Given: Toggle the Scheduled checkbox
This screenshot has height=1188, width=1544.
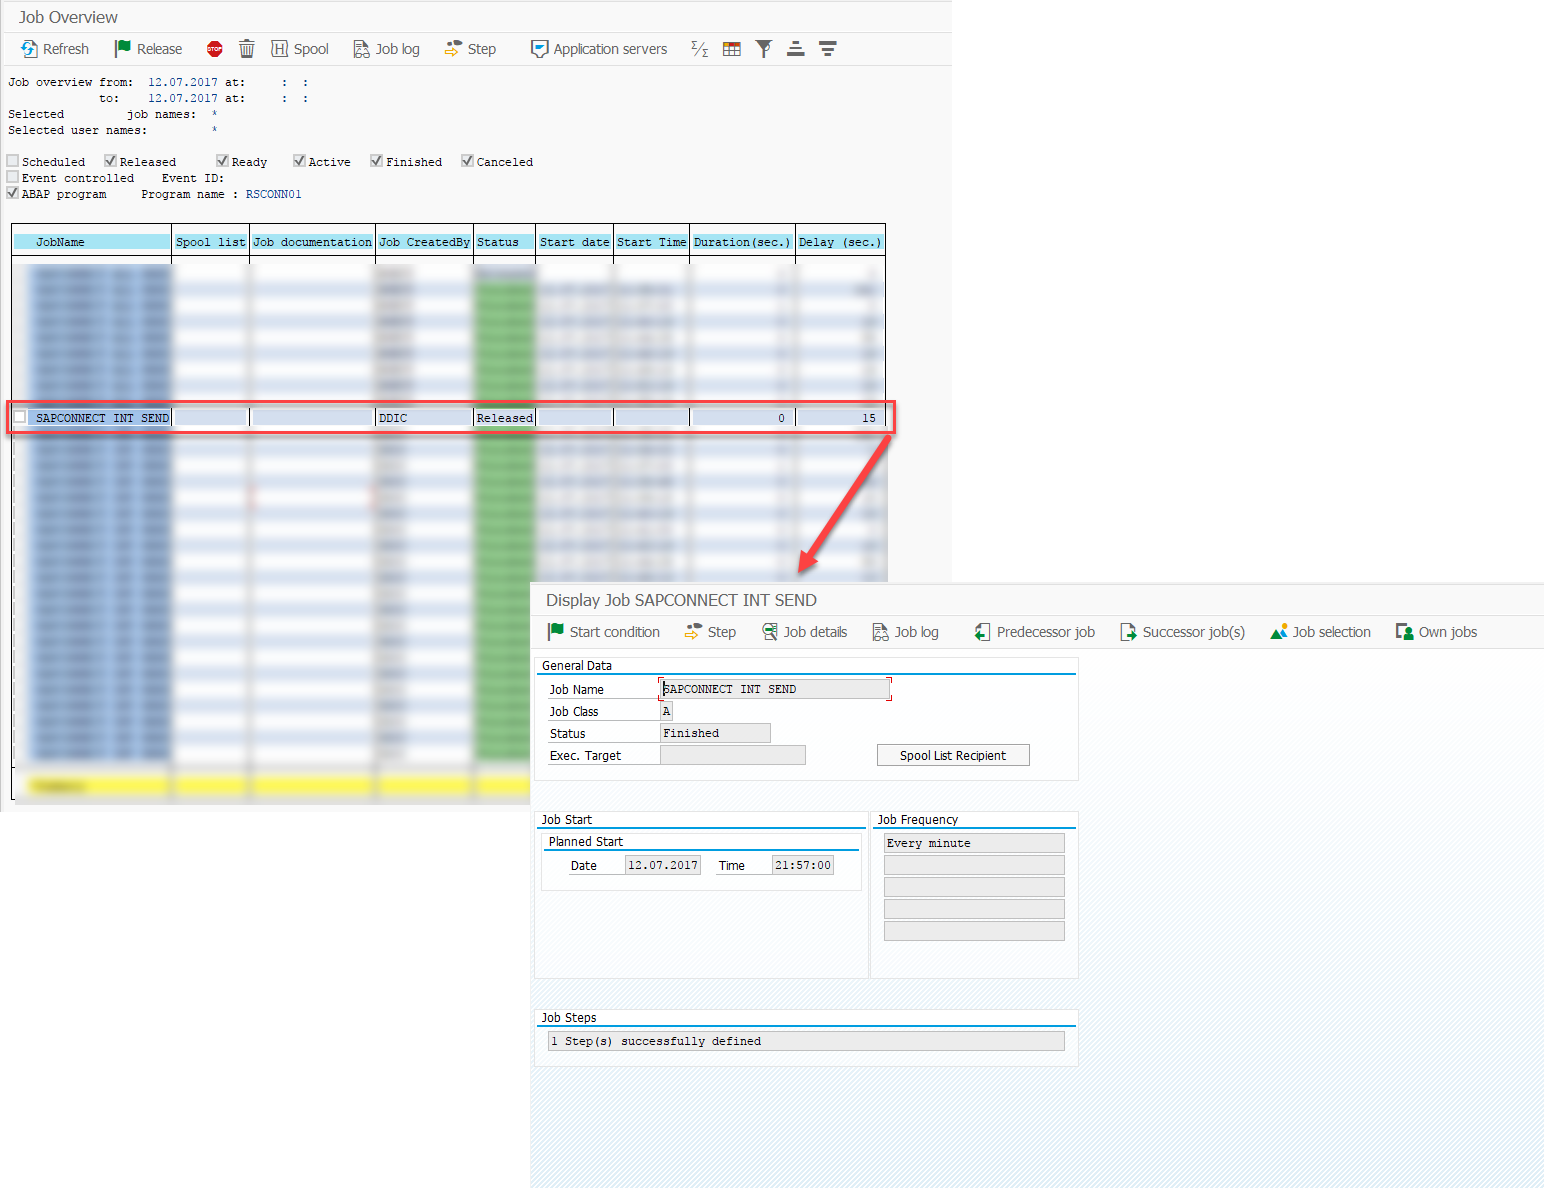Looking at the screenshot, I should (x=13, y=161).
